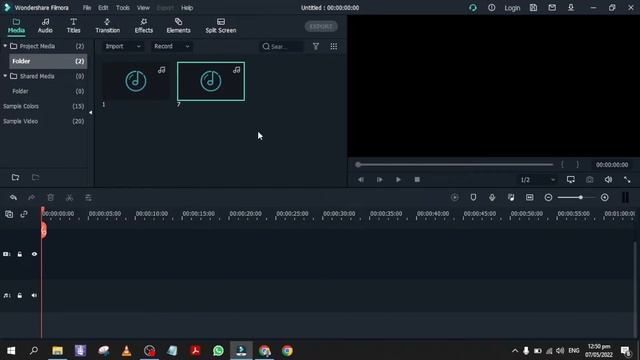
Task: Click the Export button
Action: pos(321,27)
